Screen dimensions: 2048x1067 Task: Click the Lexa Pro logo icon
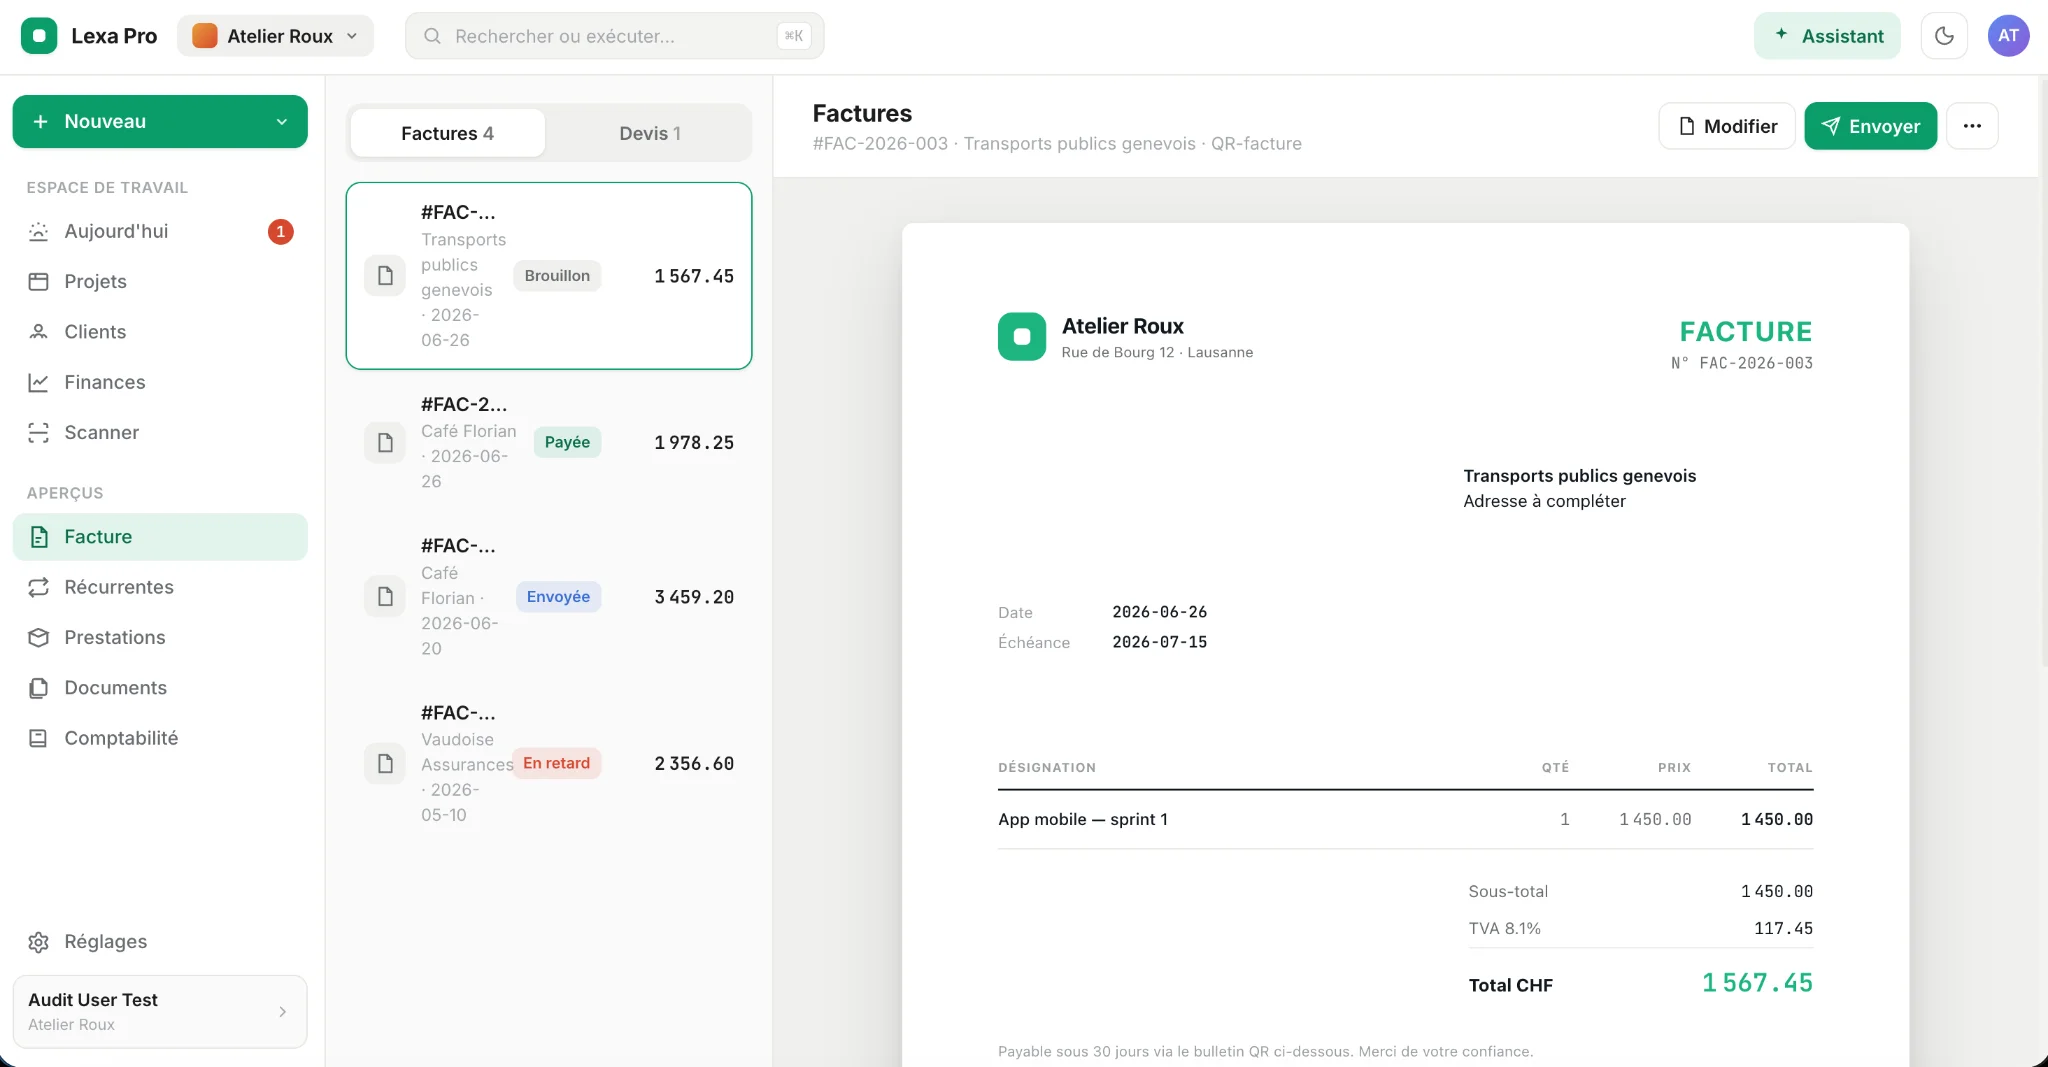tap(39, 36)
